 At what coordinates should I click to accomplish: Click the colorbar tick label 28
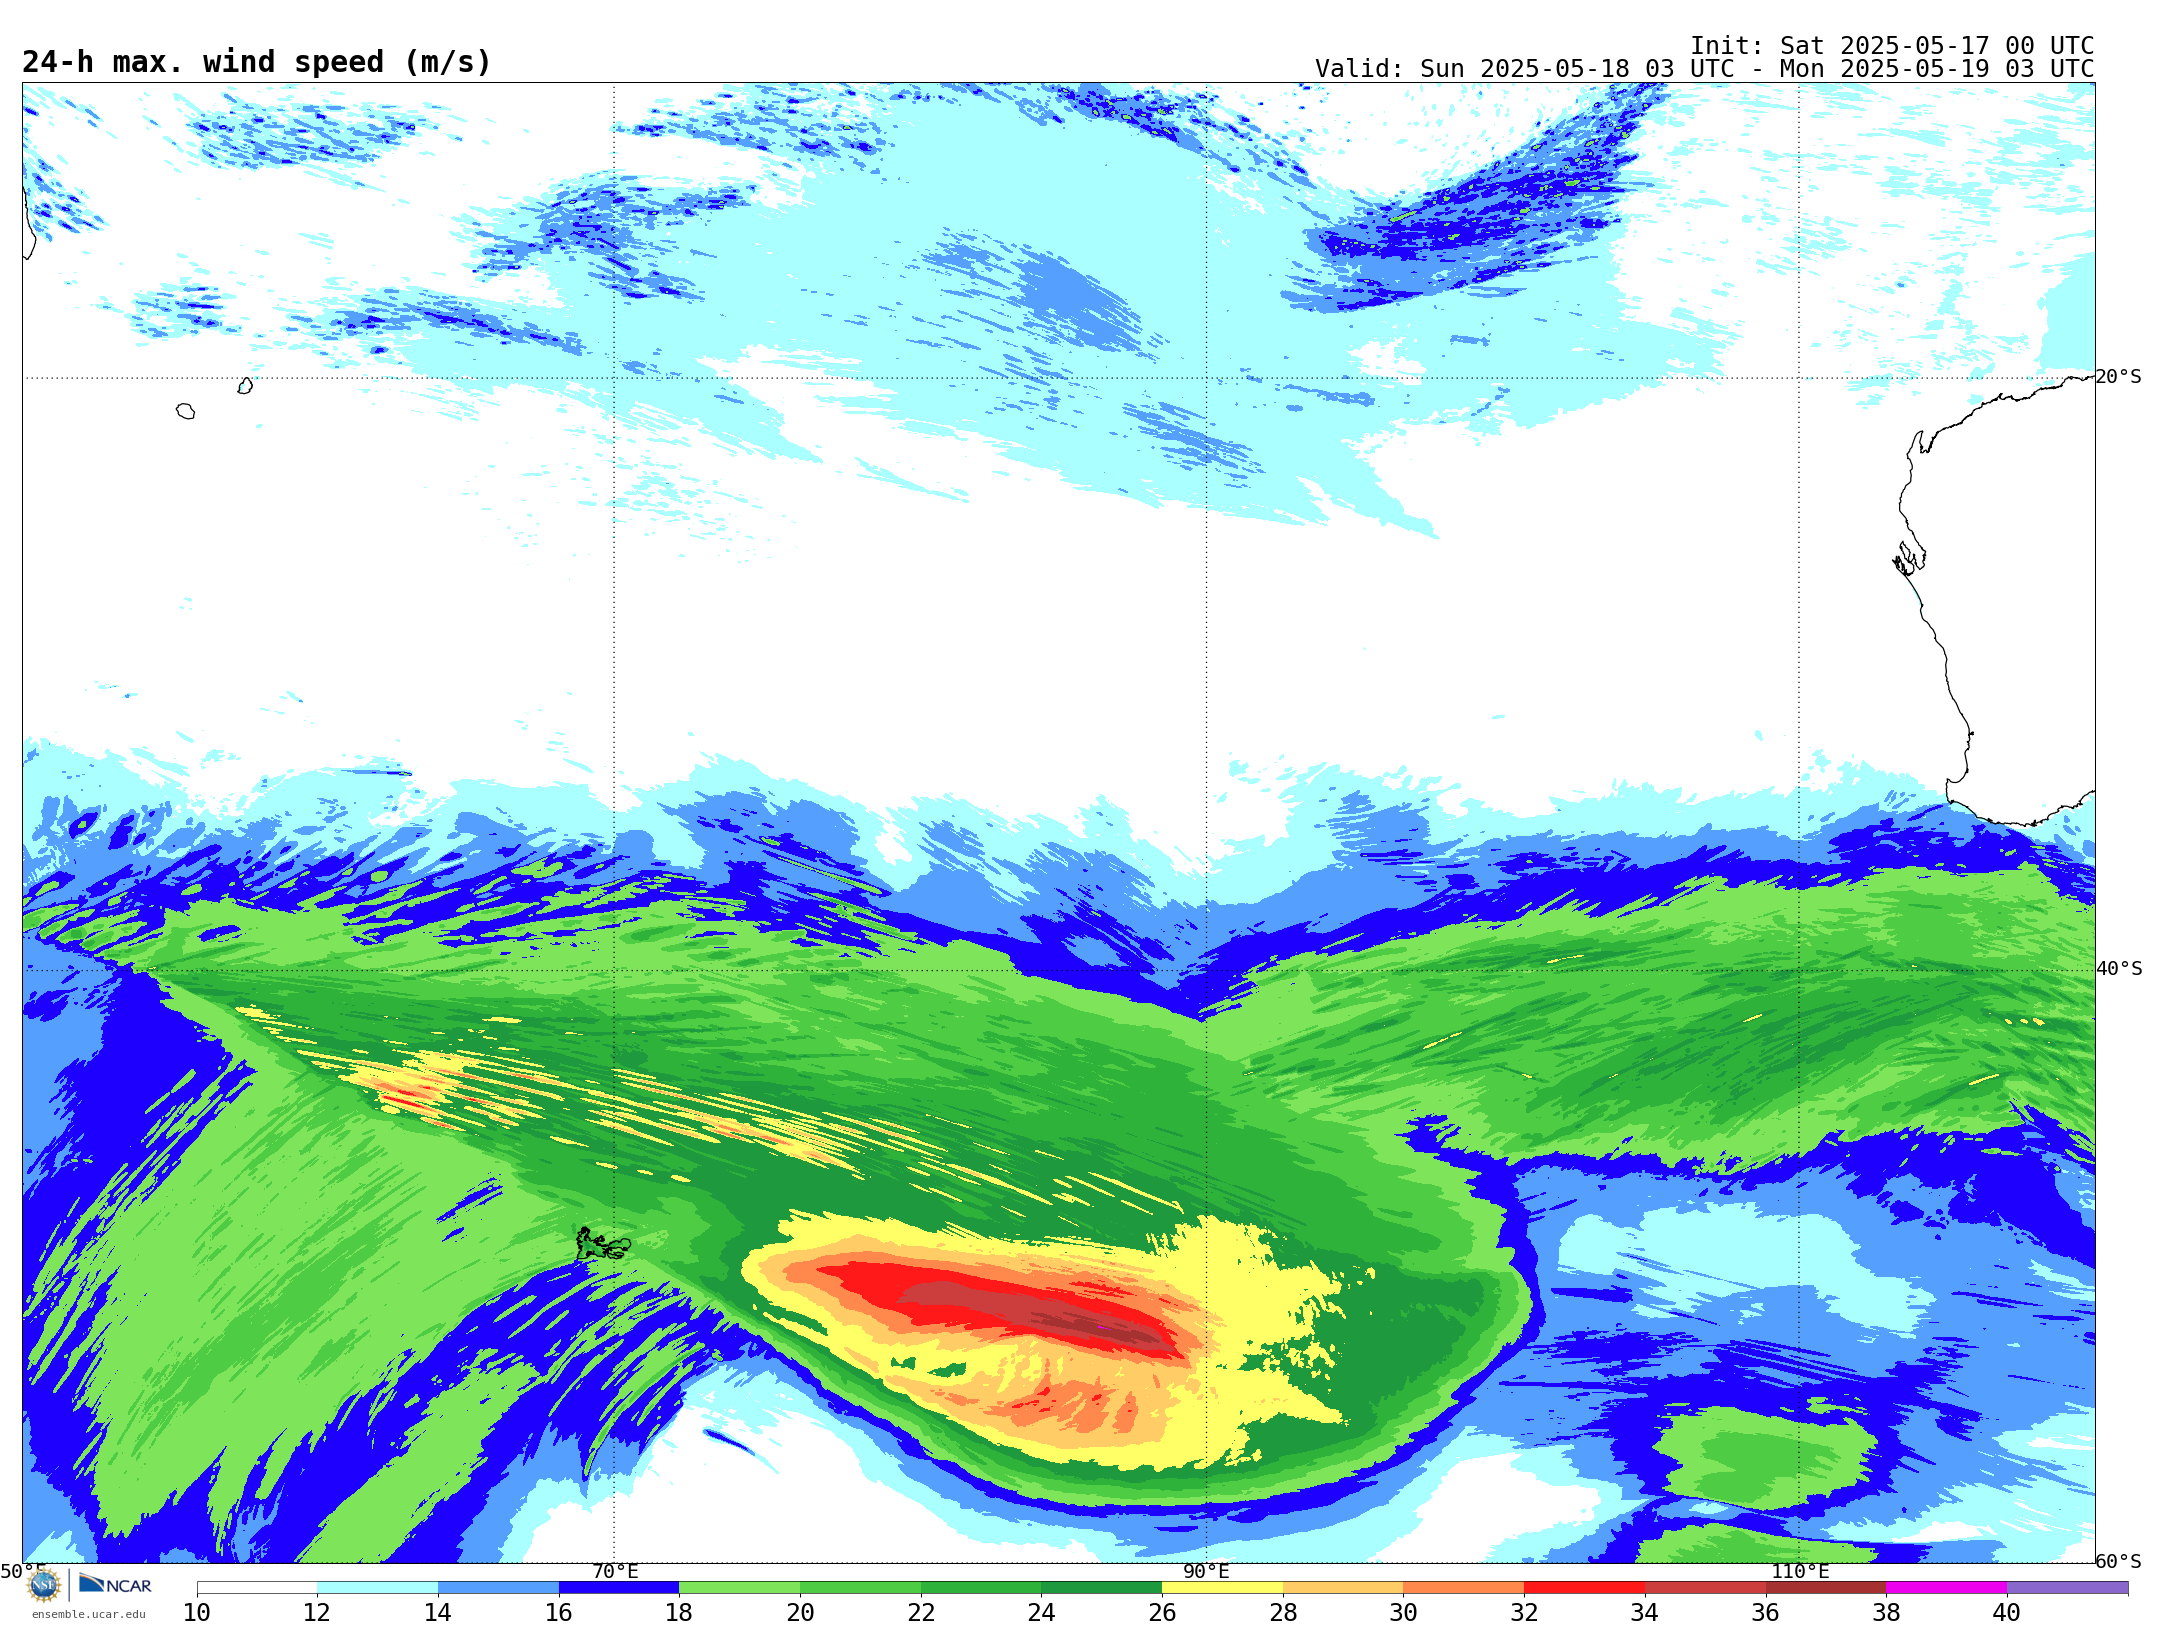pyautogui.click(x=1283, y=1612)
